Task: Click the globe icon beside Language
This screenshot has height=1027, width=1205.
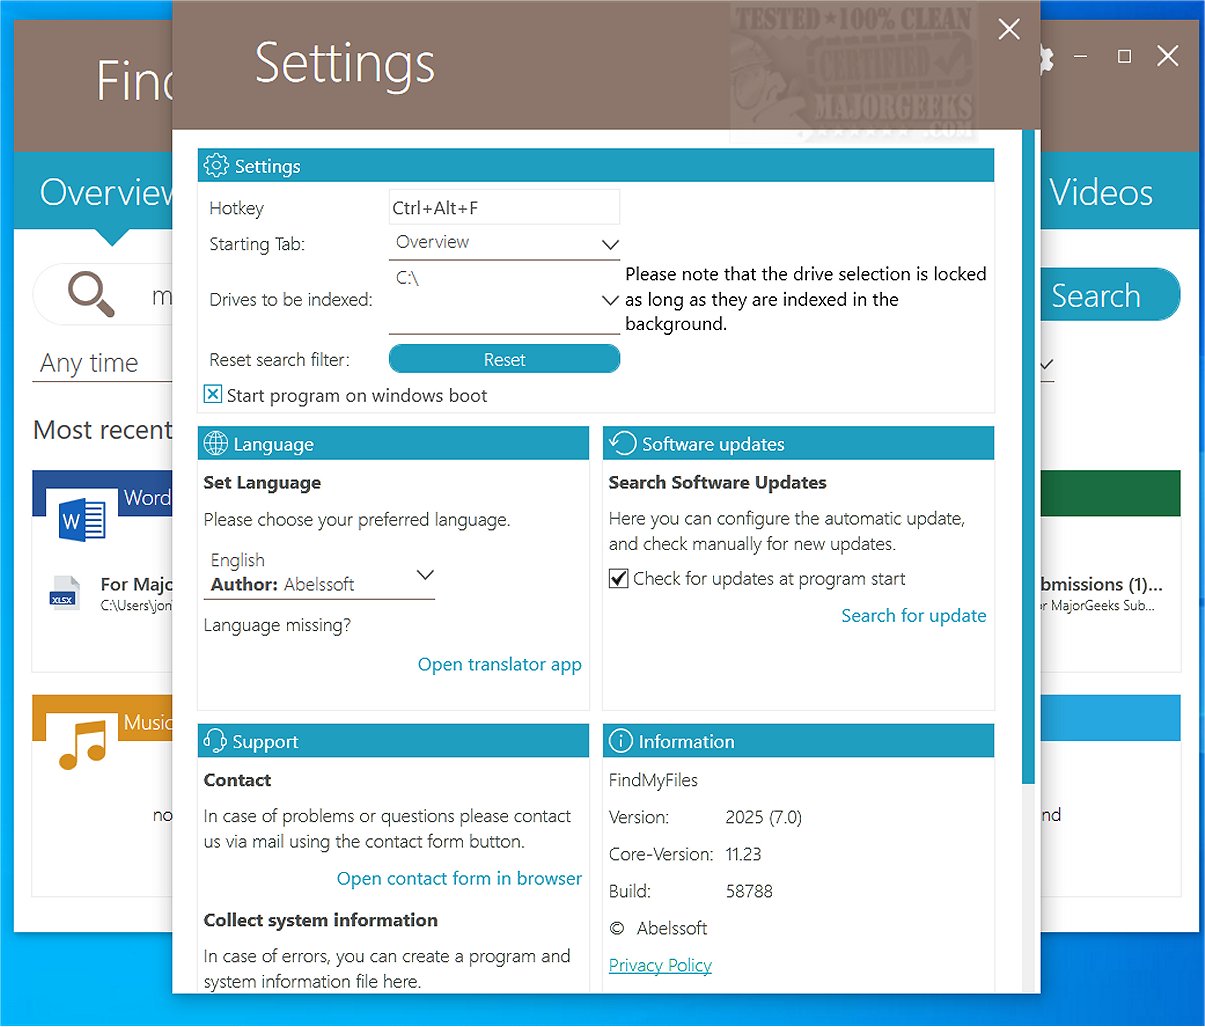Action: (216, 443)
